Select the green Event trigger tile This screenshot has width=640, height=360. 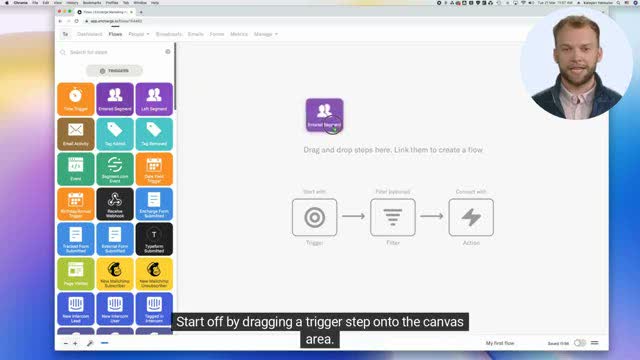pos(76,169)
